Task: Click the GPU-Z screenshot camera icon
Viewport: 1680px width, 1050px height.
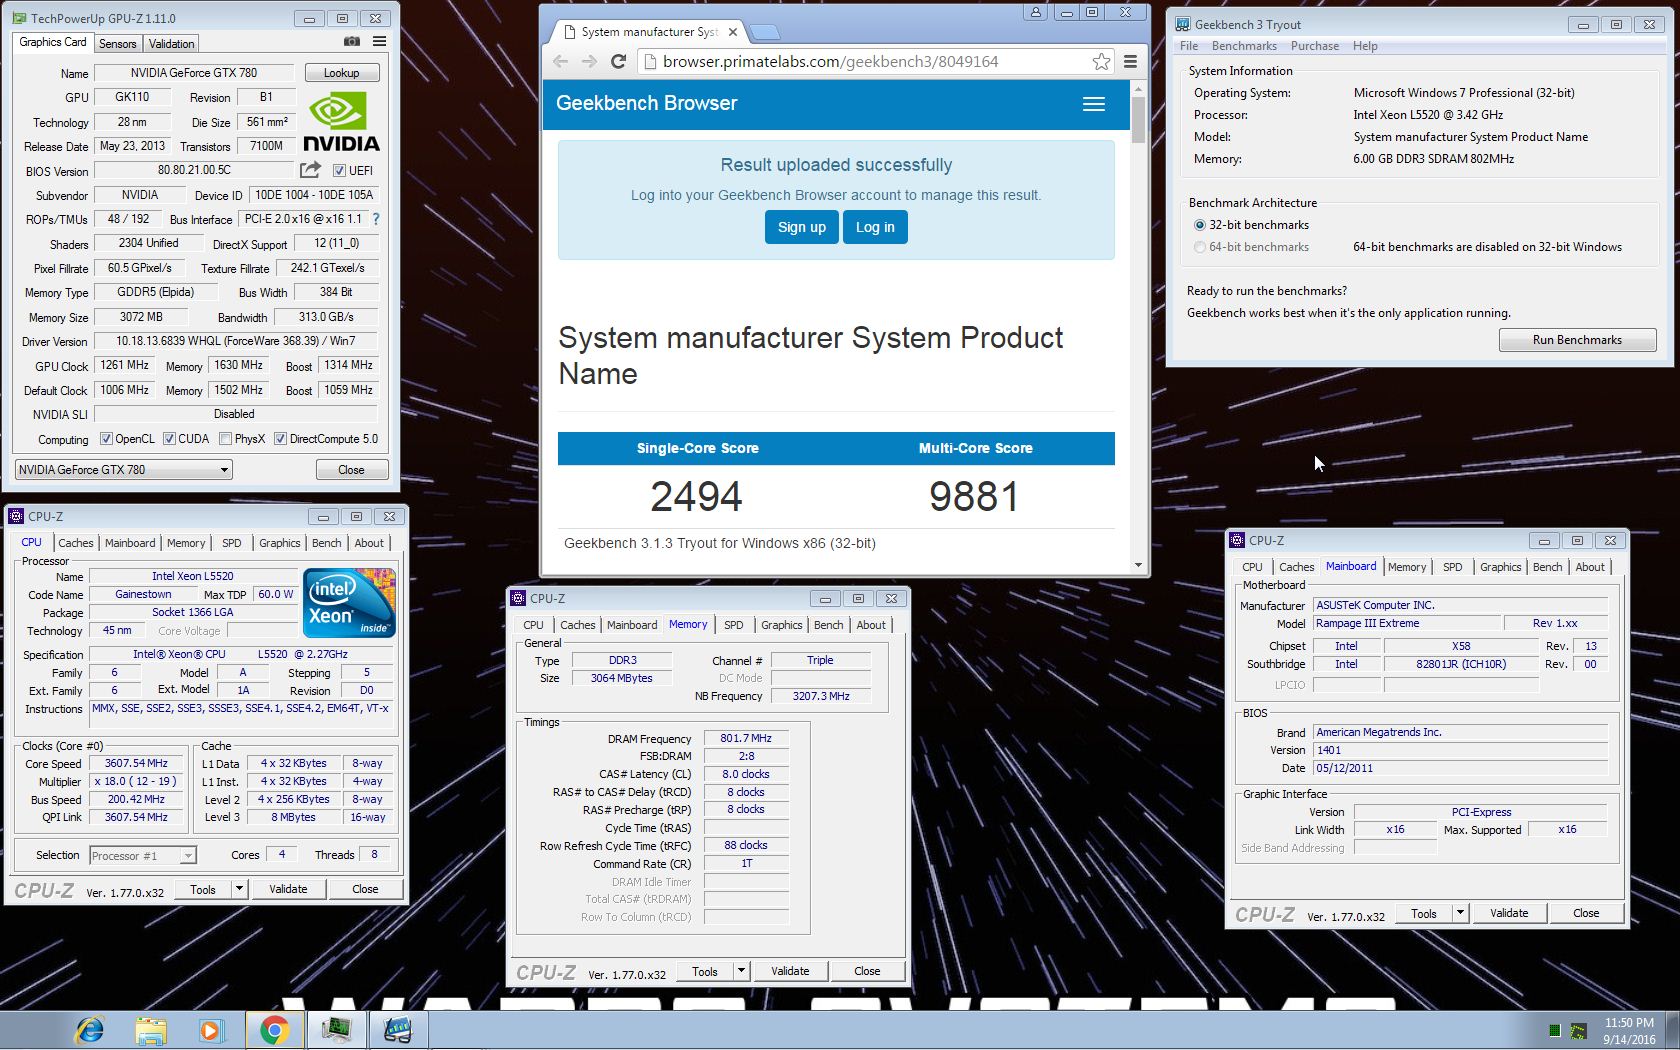Action: click(352, 42)
